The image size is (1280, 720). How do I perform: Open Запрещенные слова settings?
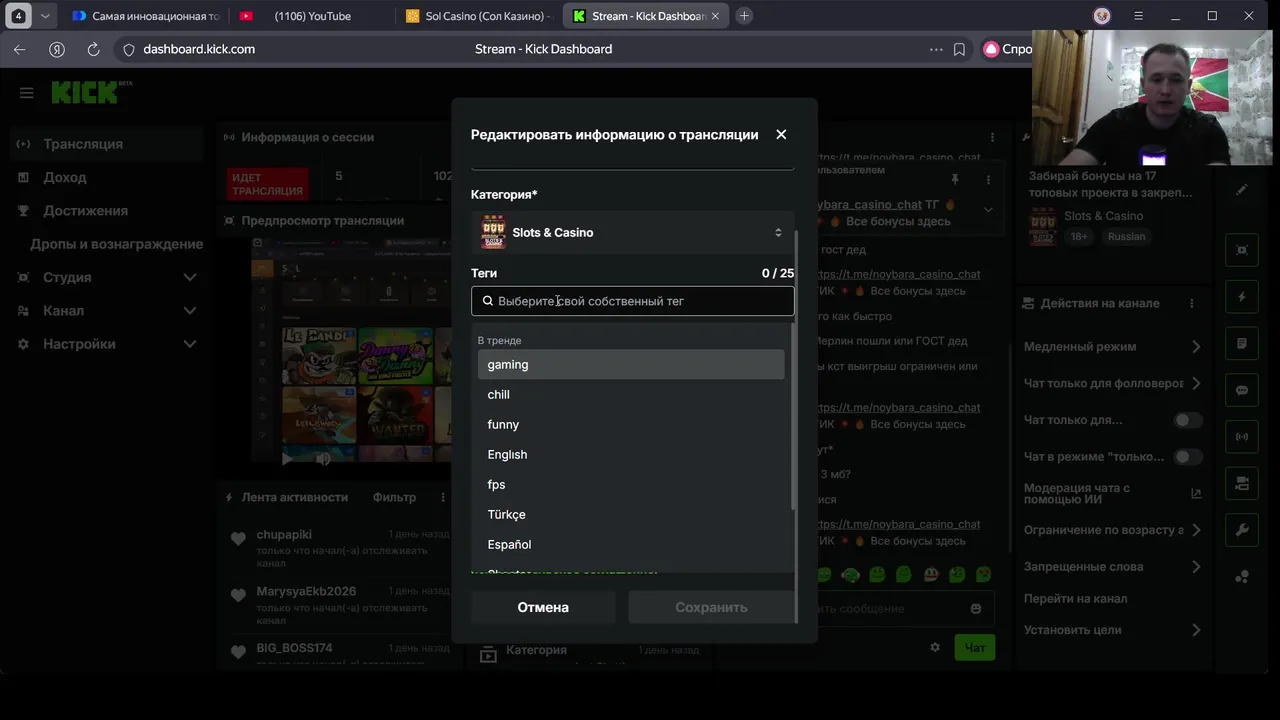[x=1112, y=567]
